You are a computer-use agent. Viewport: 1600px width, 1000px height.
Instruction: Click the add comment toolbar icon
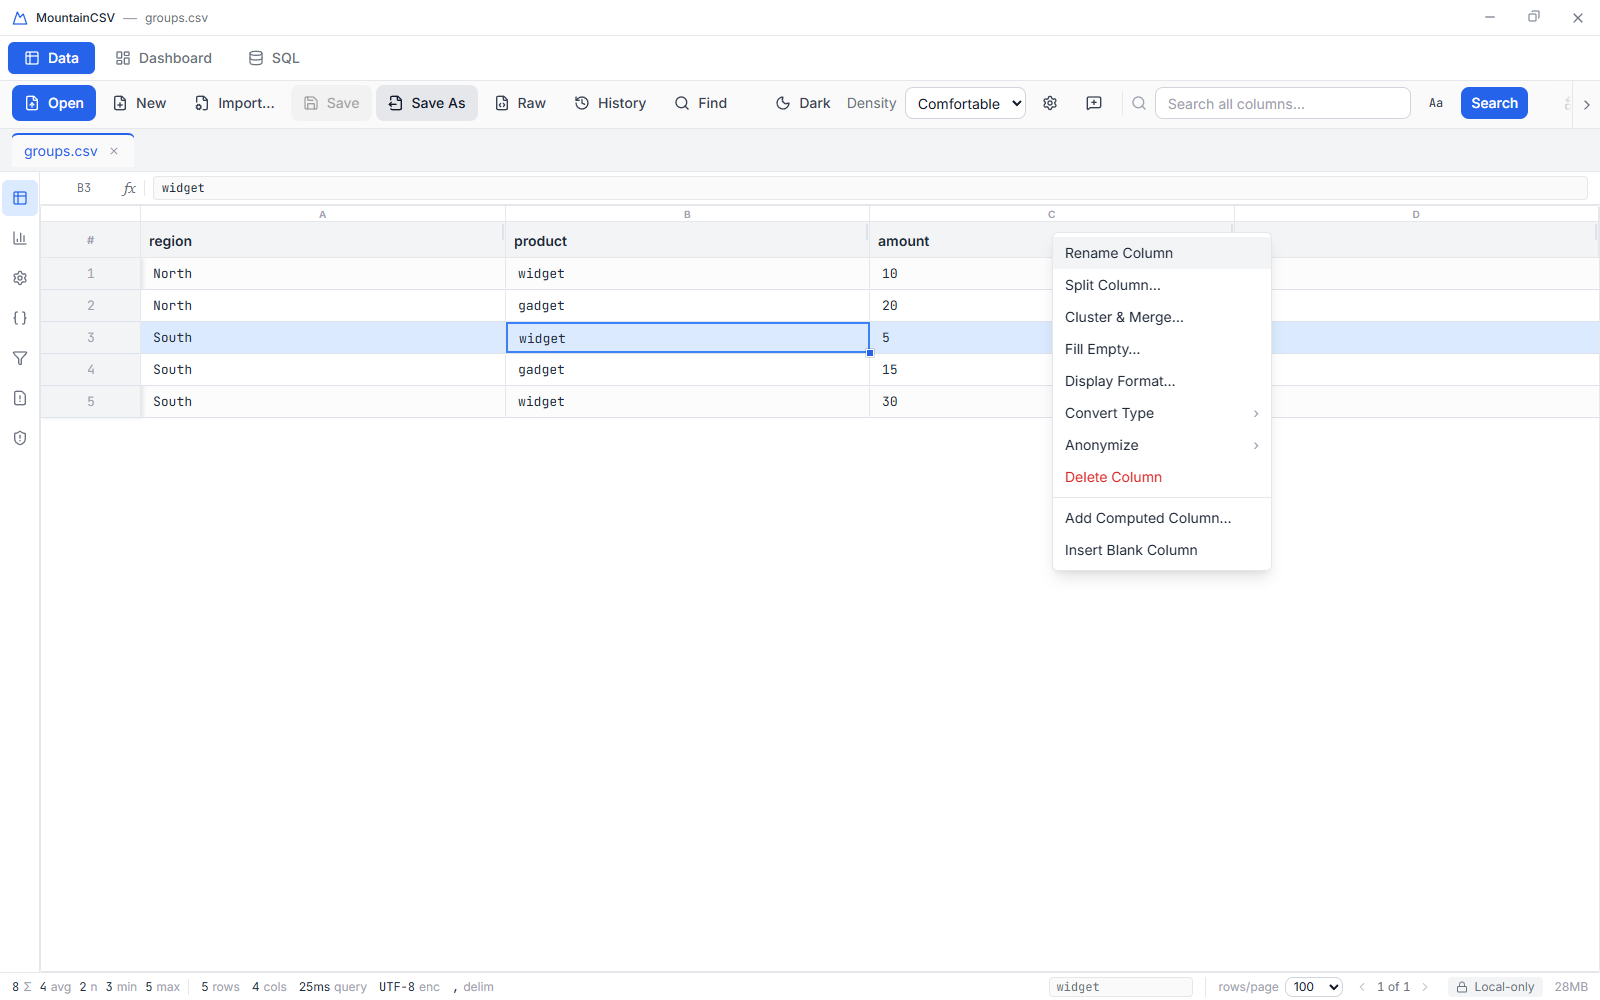pyautogui.click(x=1094, y=103)
